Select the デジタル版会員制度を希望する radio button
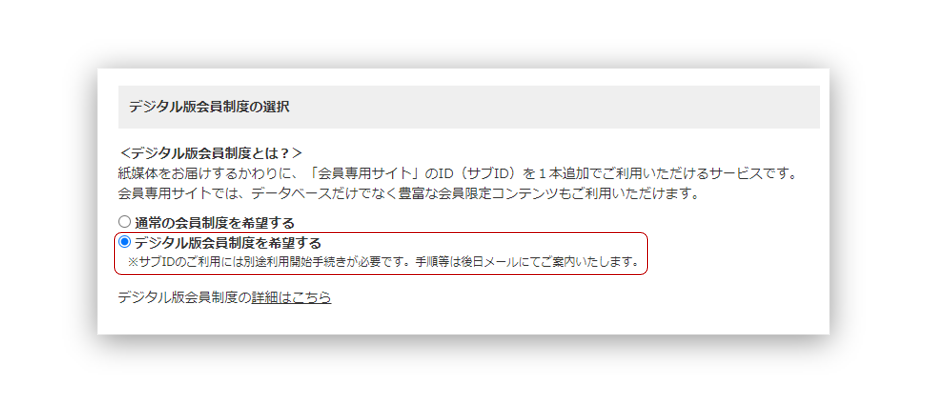The height and width of the screenshot is (413, 940). click(x=124, y=242)
